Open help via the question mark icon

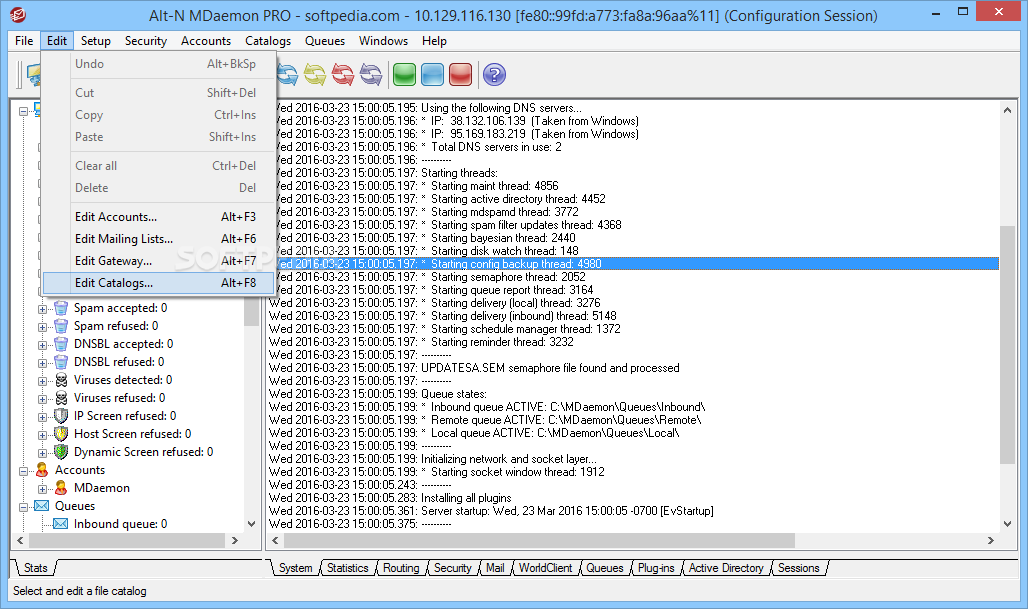click(494, 75)
